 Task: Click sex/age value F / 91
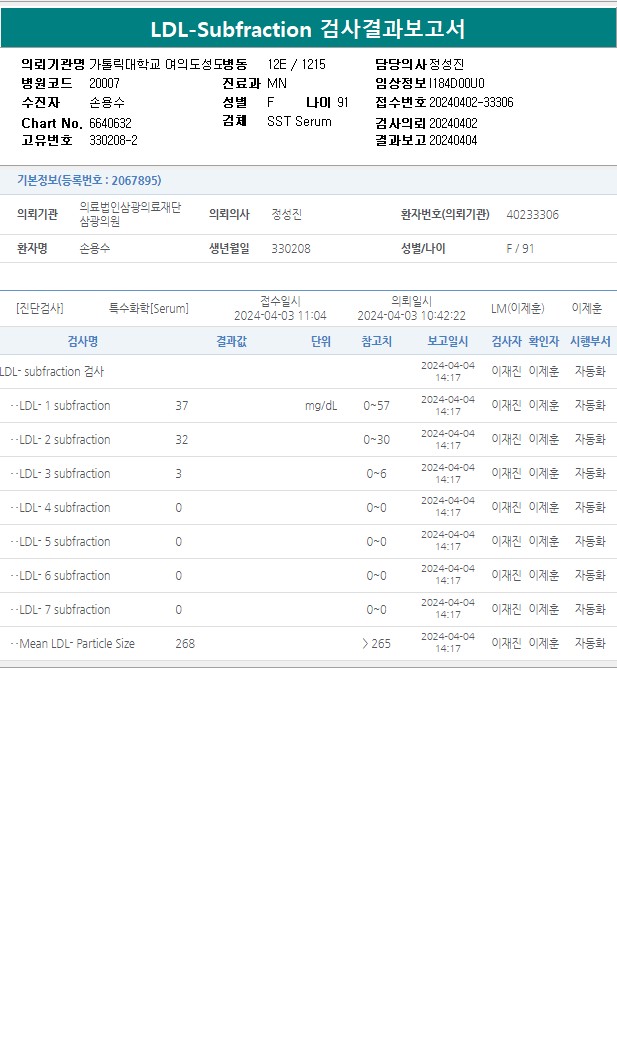tap(520, 248)
